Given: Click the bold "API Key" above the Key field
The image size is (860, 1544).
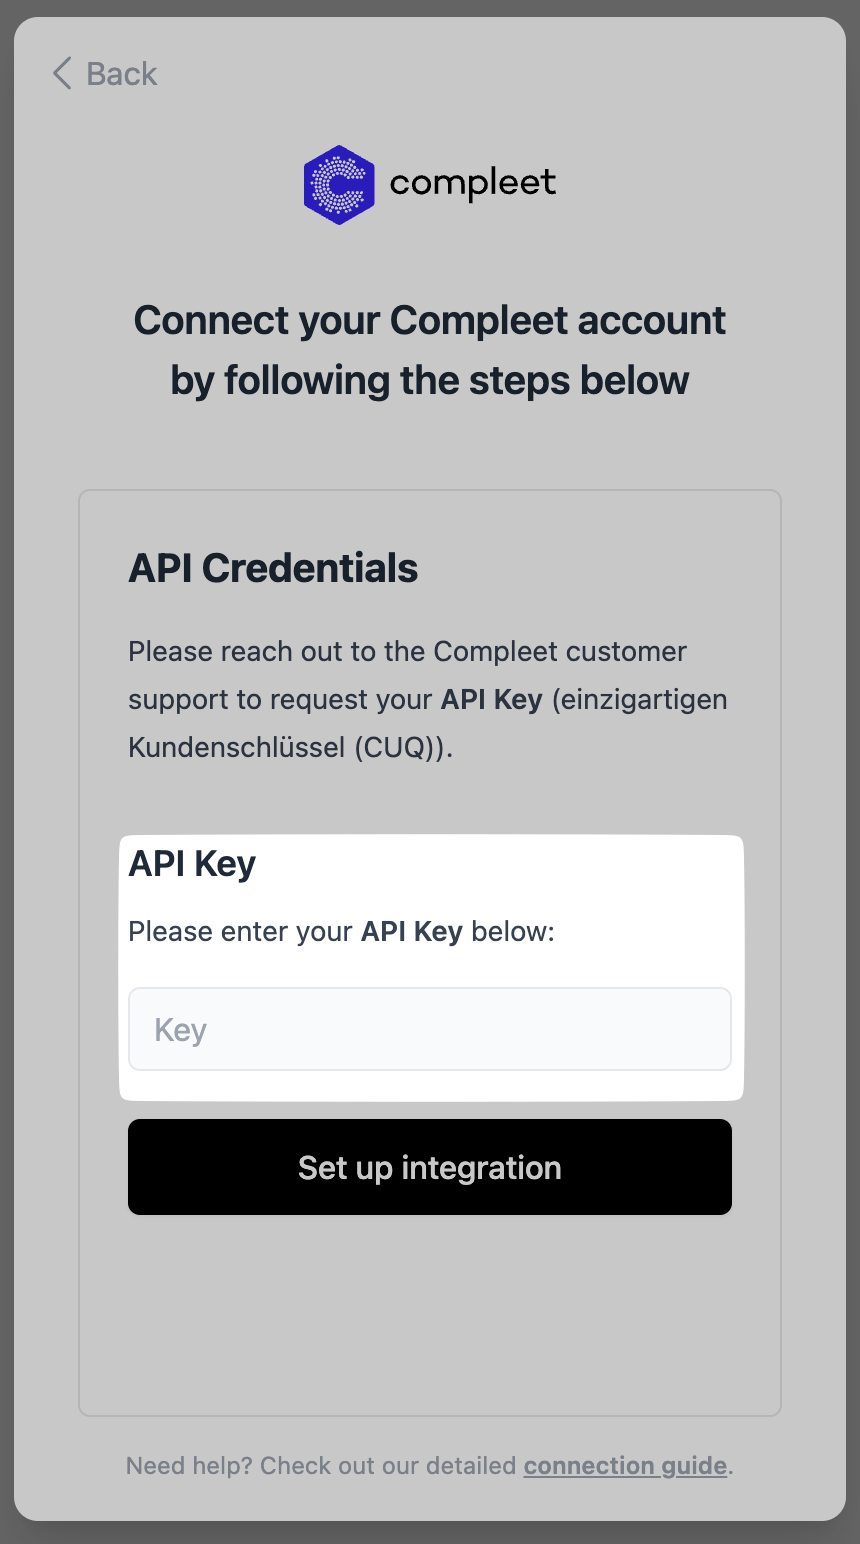Looking at the screenshot, I should tap(411, 932).
